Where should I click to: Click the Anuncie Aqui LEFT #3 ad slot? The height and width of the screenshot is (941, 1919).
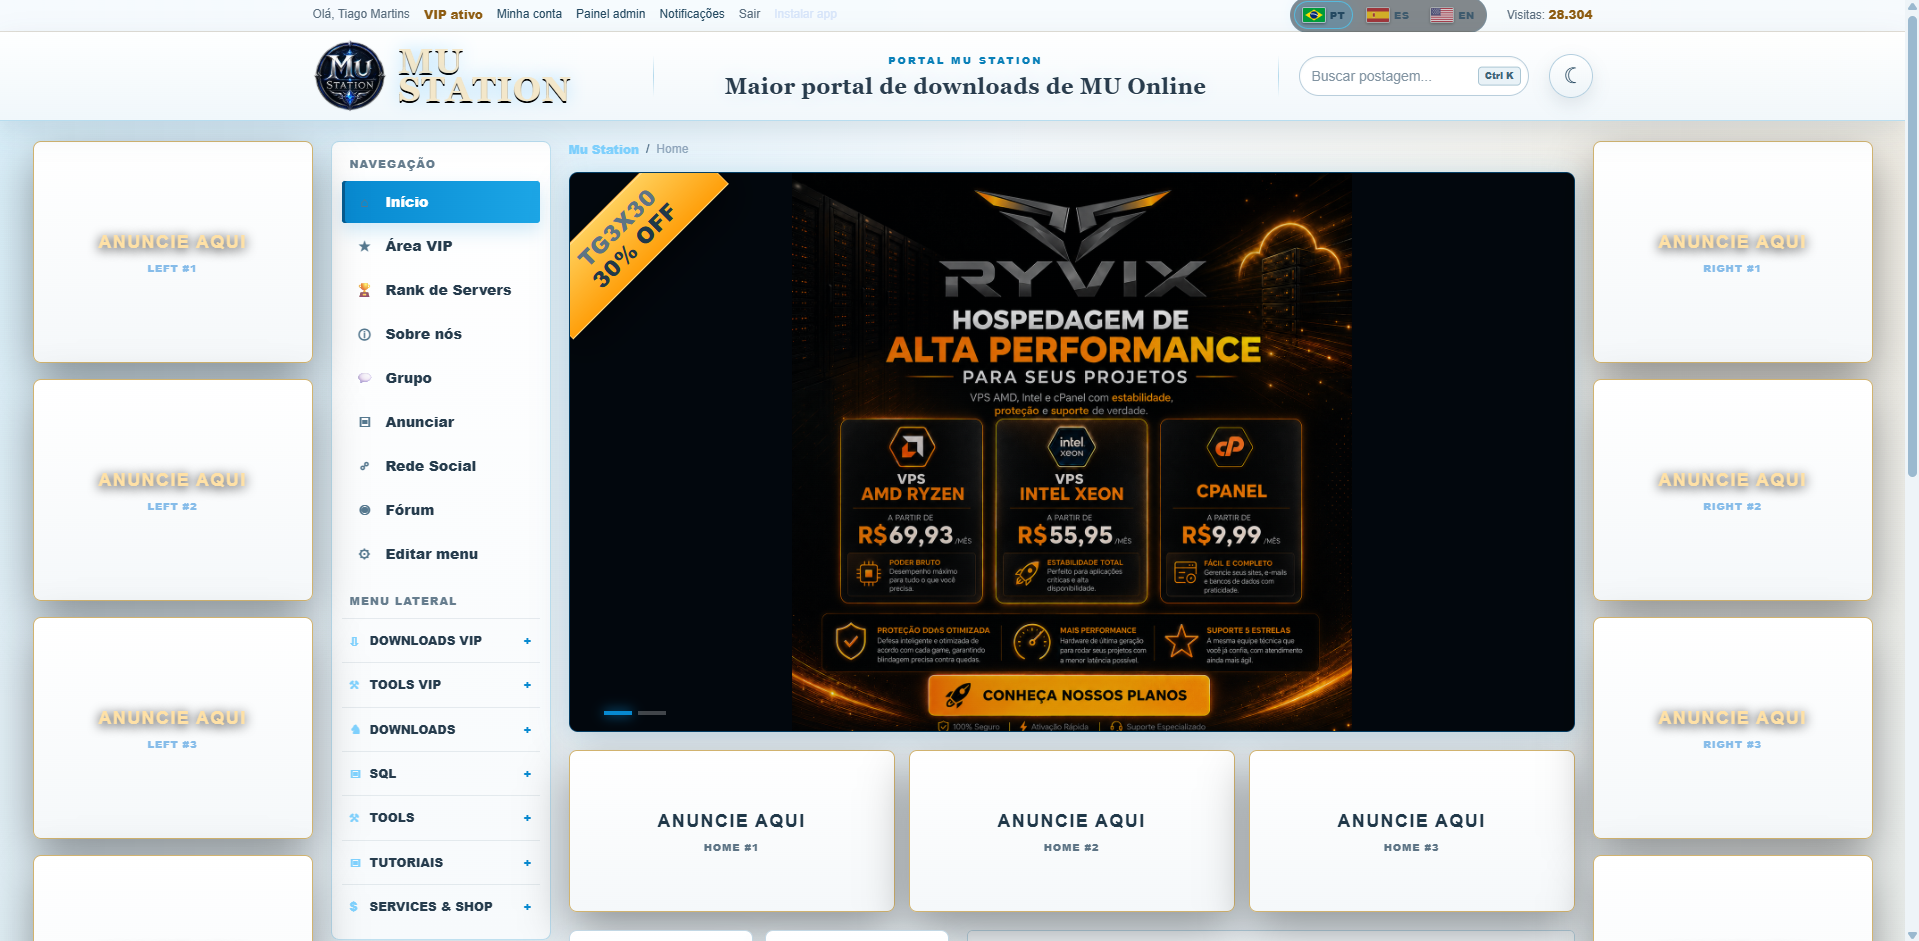tap(173, 728)
